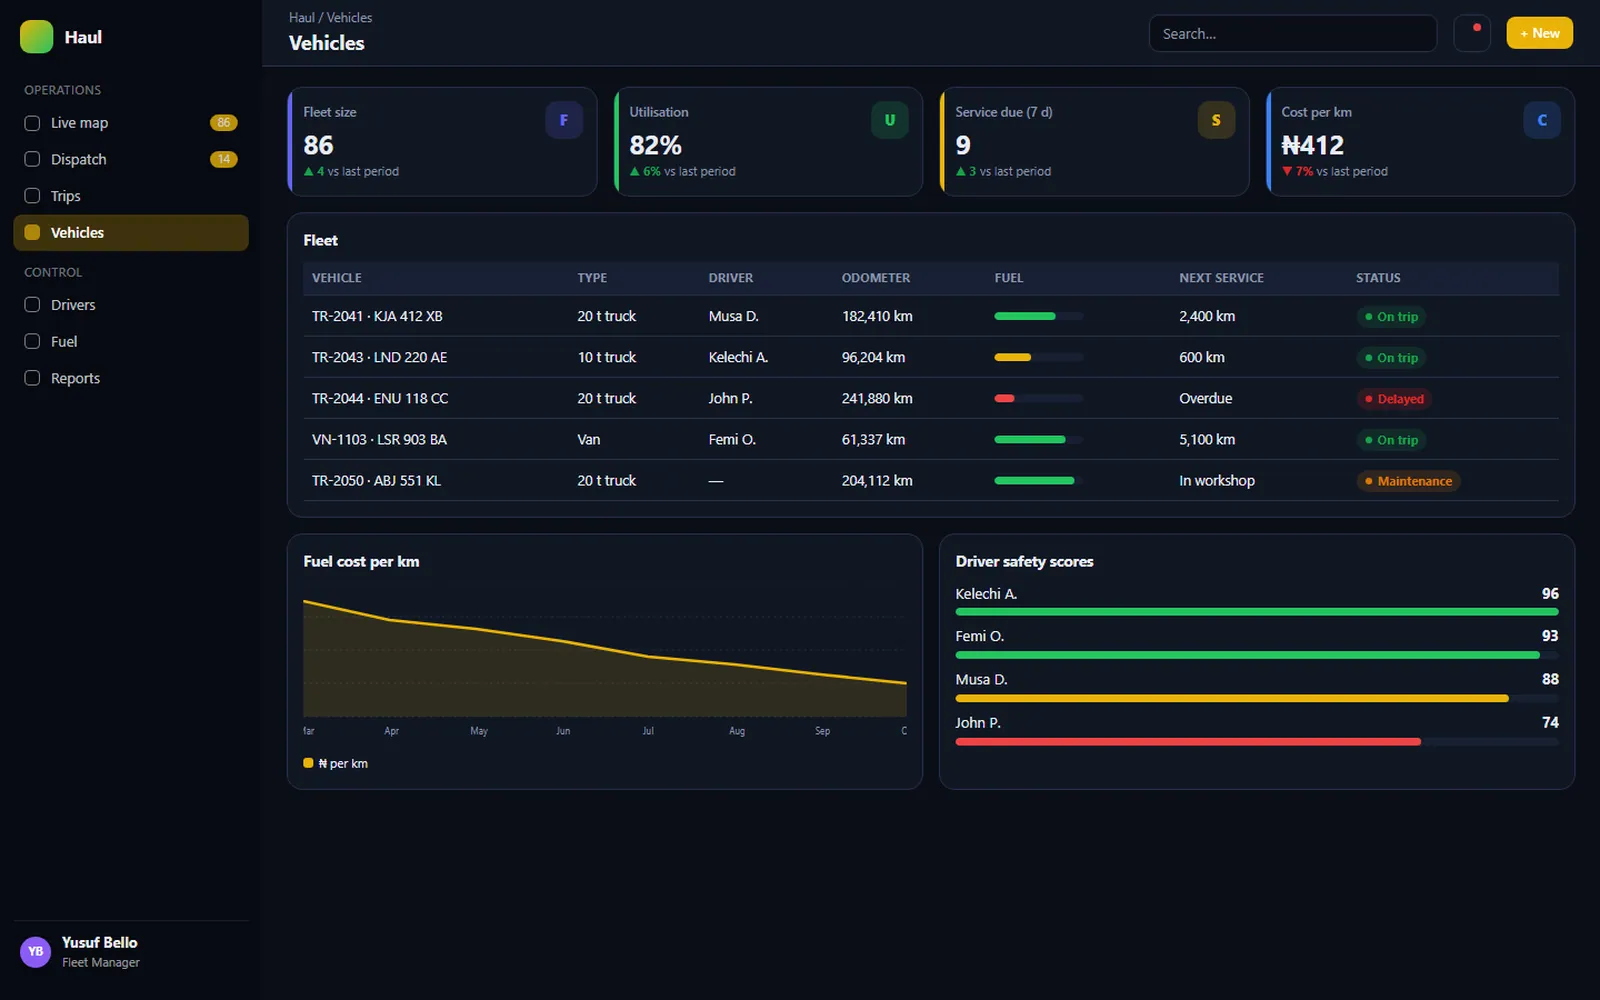1600x1000 pixels.
Task: Click the Fuel sidebar icon
Action: click(32, 341)
